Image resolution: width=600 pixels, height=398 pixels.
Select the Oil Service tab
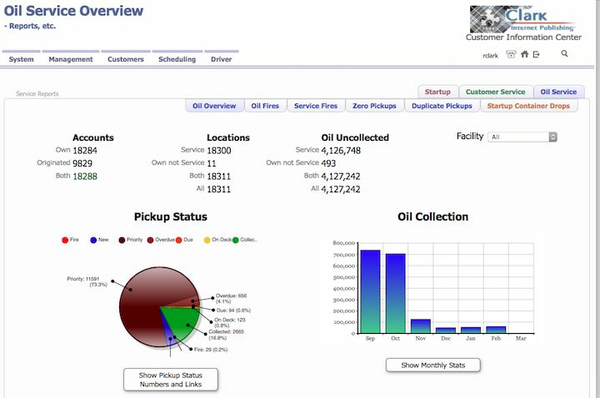tap(559, 92)
